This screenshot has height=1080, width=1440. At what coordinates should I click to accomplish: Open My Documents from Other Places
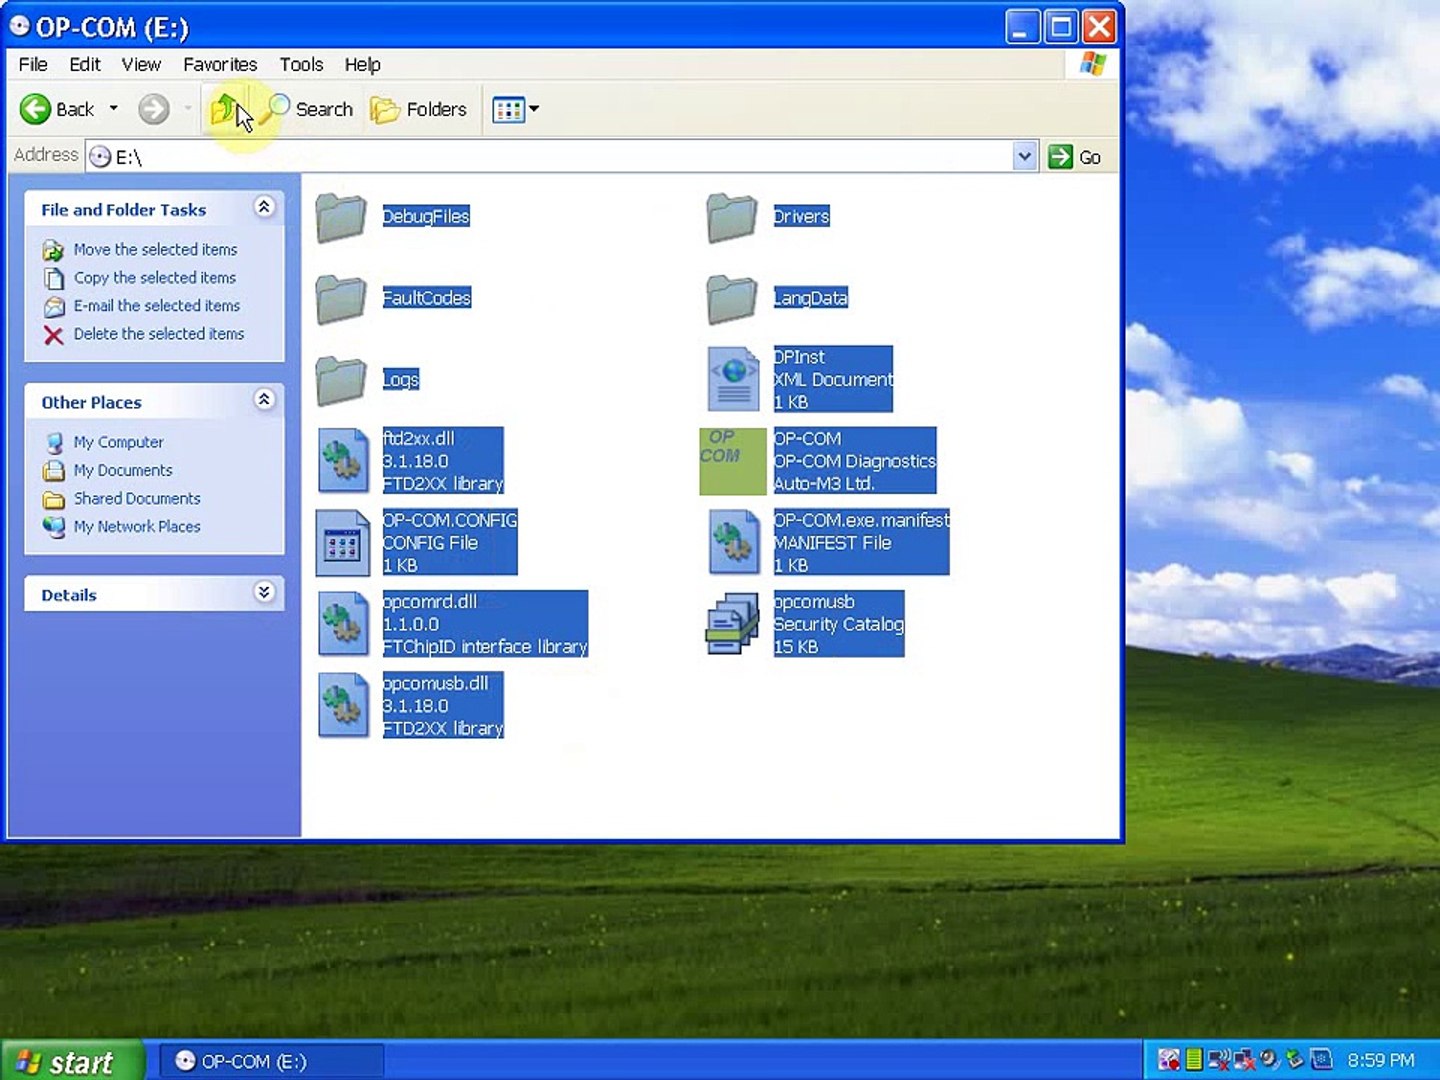[122, 470]
